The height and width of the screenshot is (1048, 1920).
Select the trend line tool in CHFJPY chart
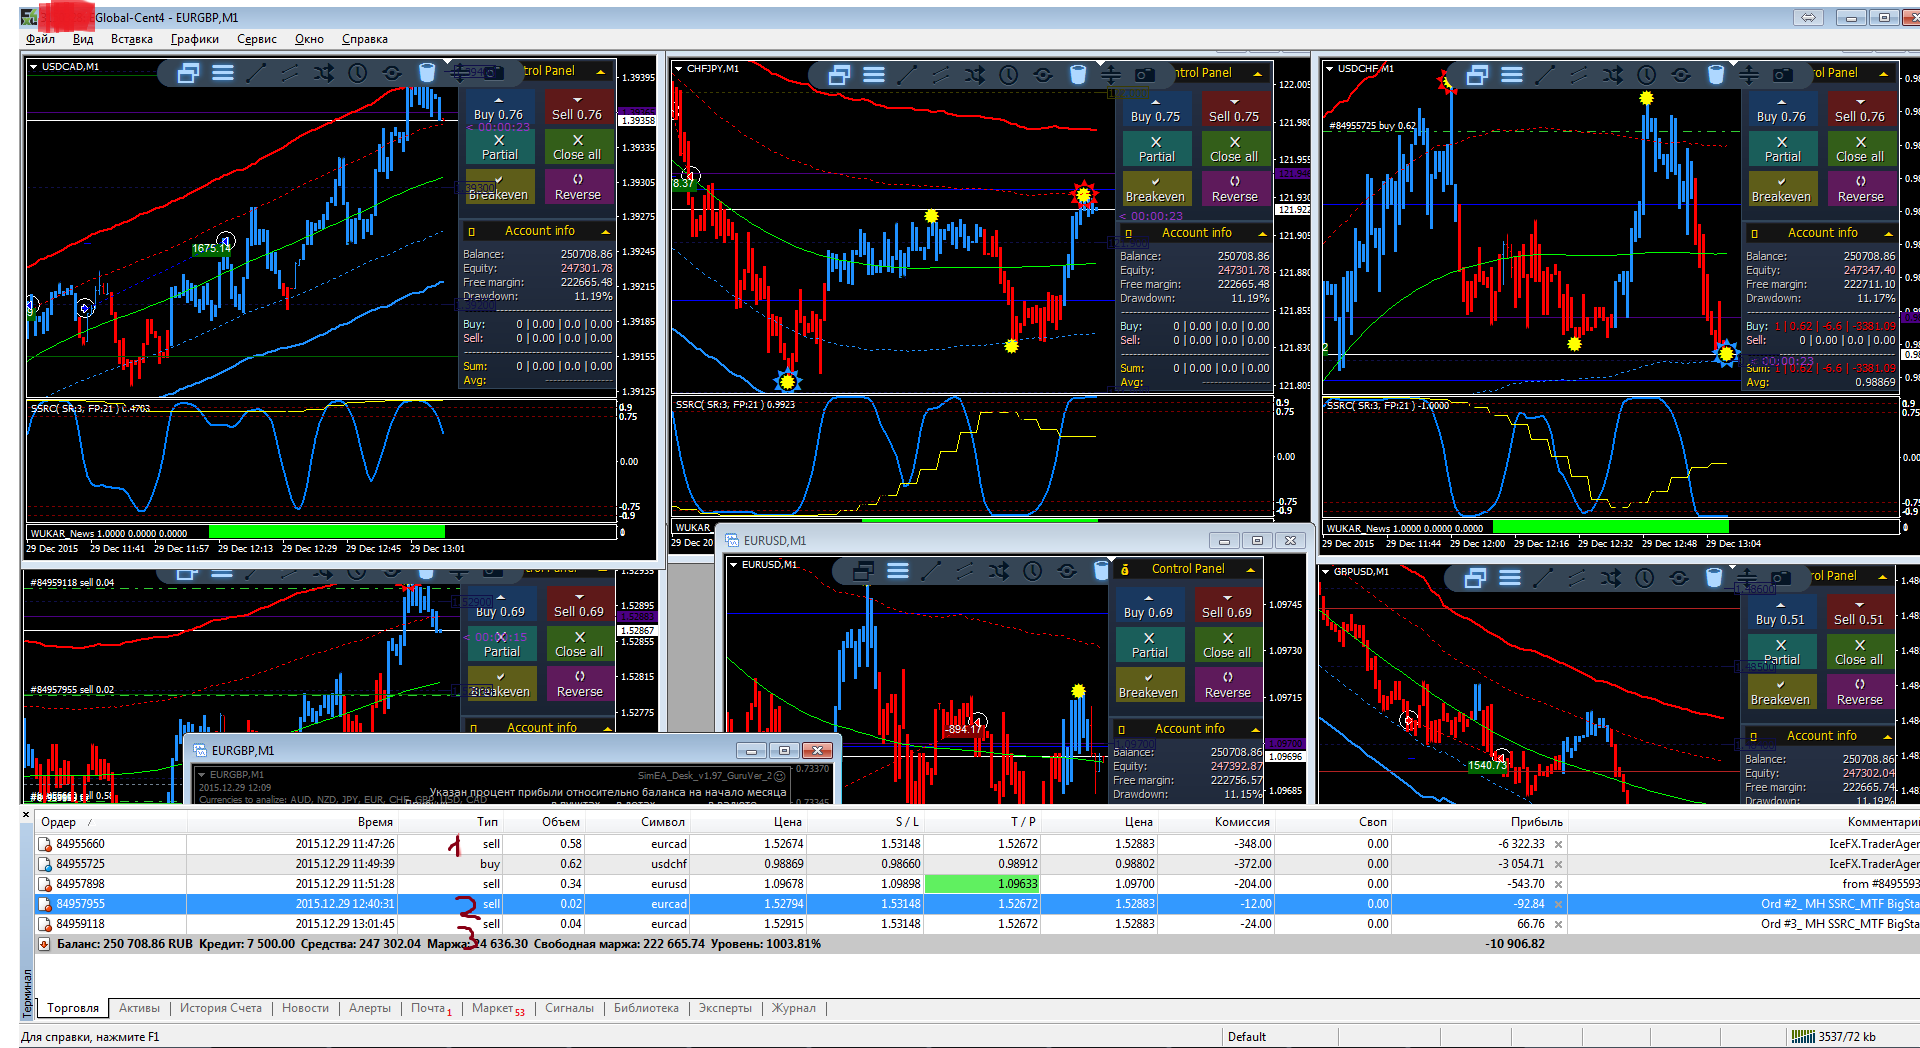[x=907, y=75]
